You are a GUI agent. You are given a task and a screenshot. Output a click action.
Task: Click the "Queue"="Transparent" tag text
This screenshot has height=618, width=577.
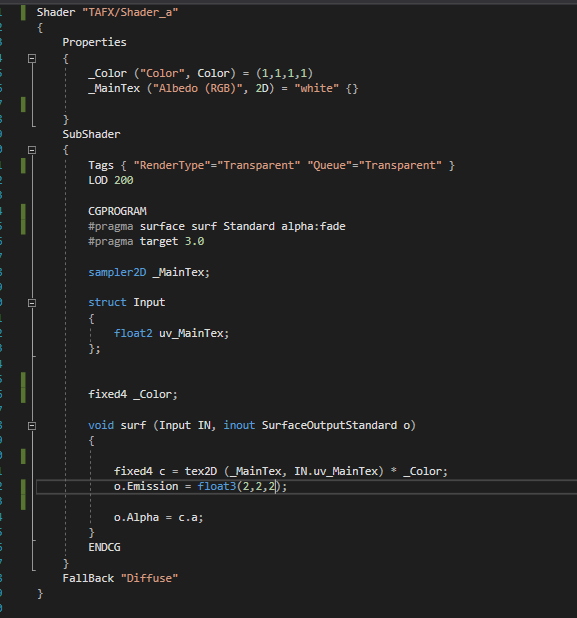tap(374, 165)
